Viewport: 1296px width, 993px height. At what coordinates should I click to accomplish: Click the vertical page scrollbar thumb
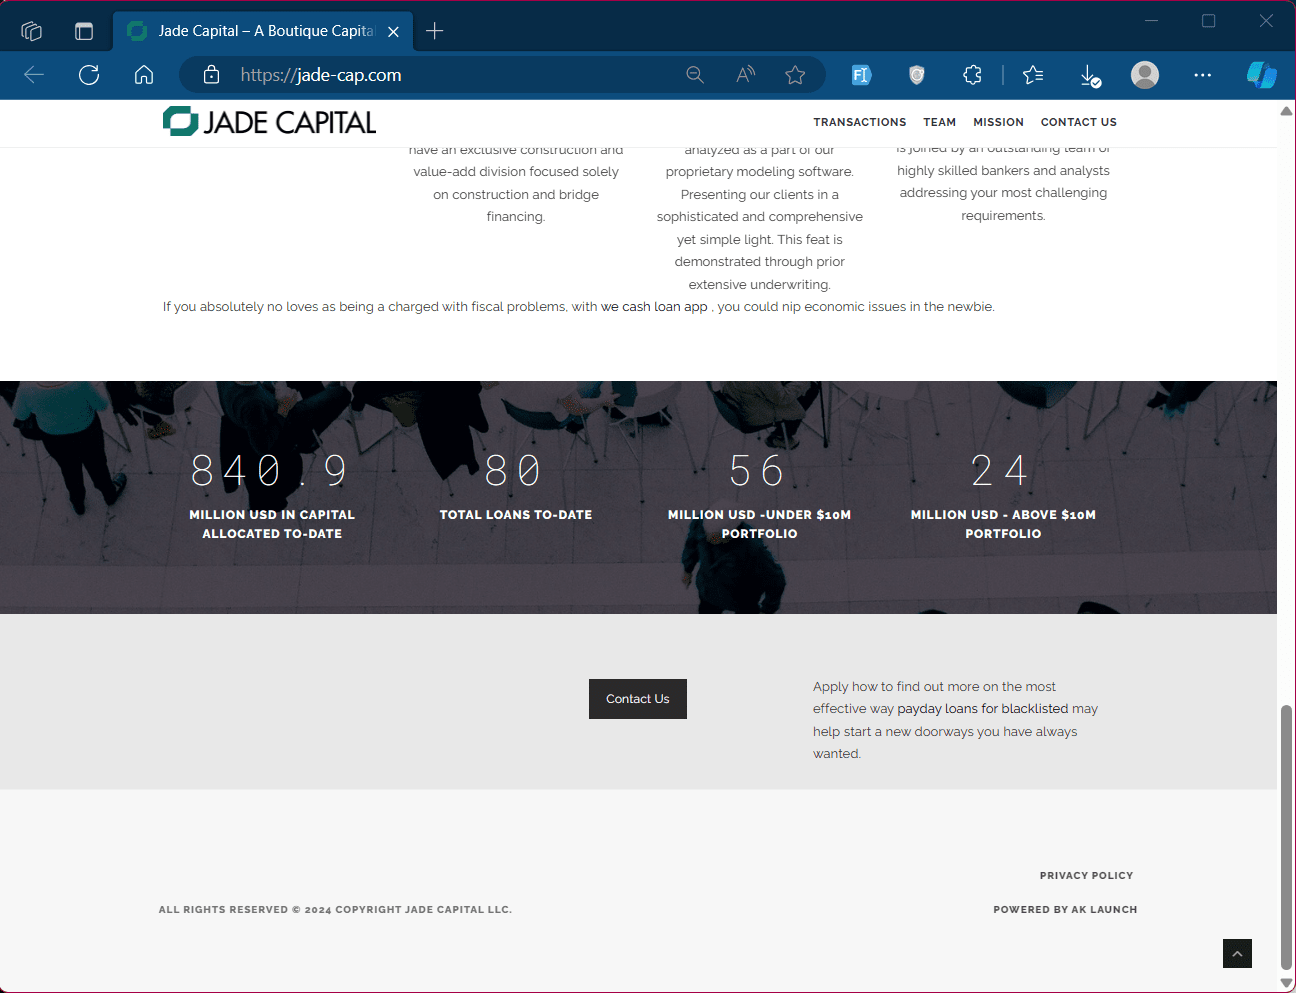point(1286,837)
